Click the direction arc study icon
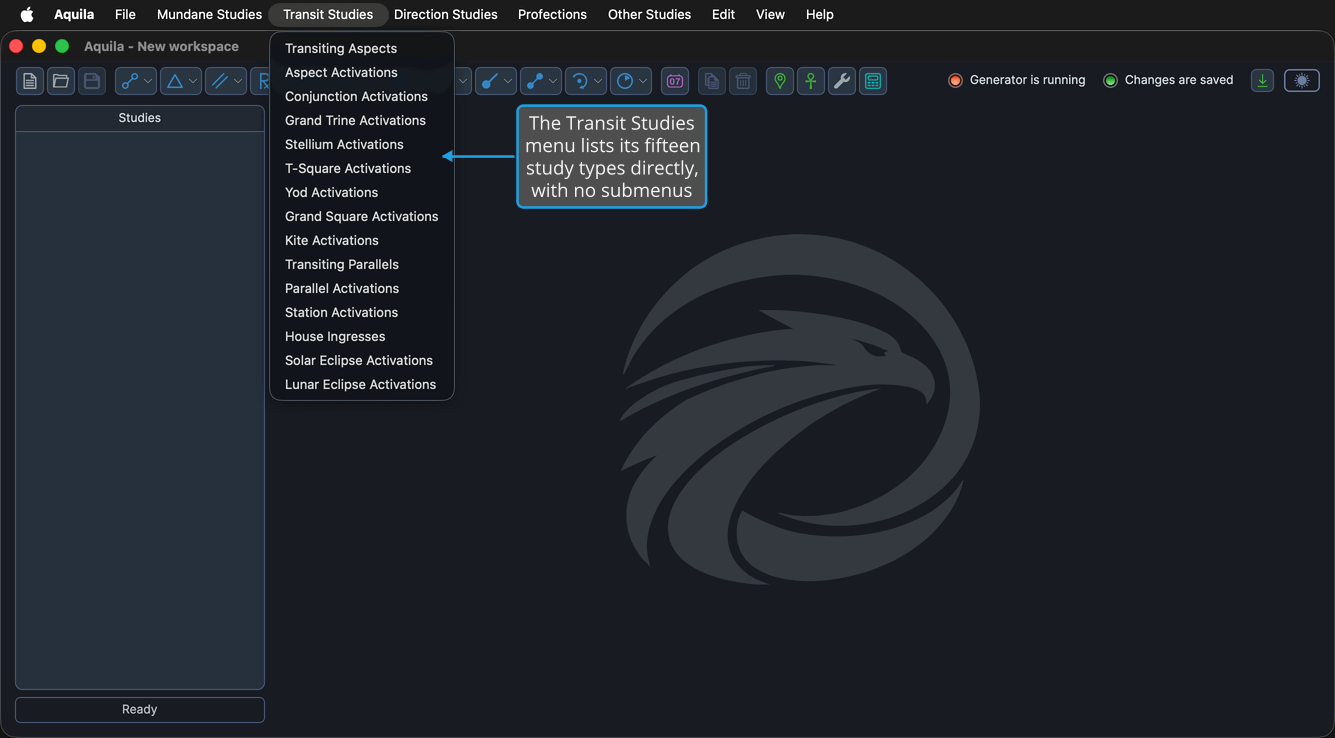The image size is (1335, 738). tap(579, 81)
